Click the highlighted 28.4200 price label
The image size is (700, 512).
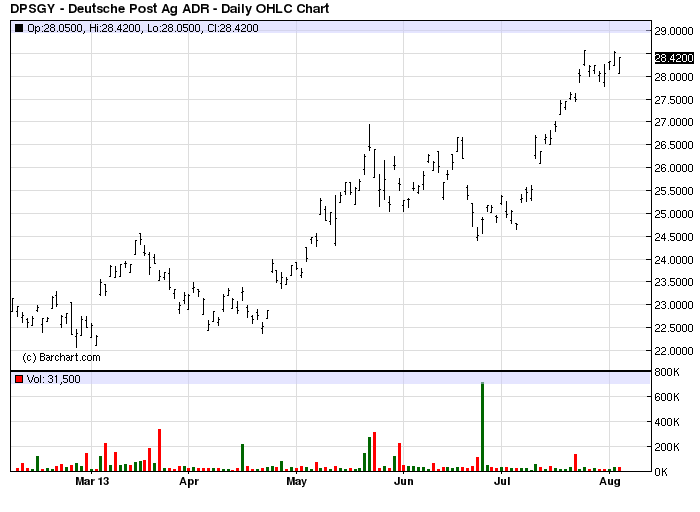pyautogui.click(x=674, y=58)
